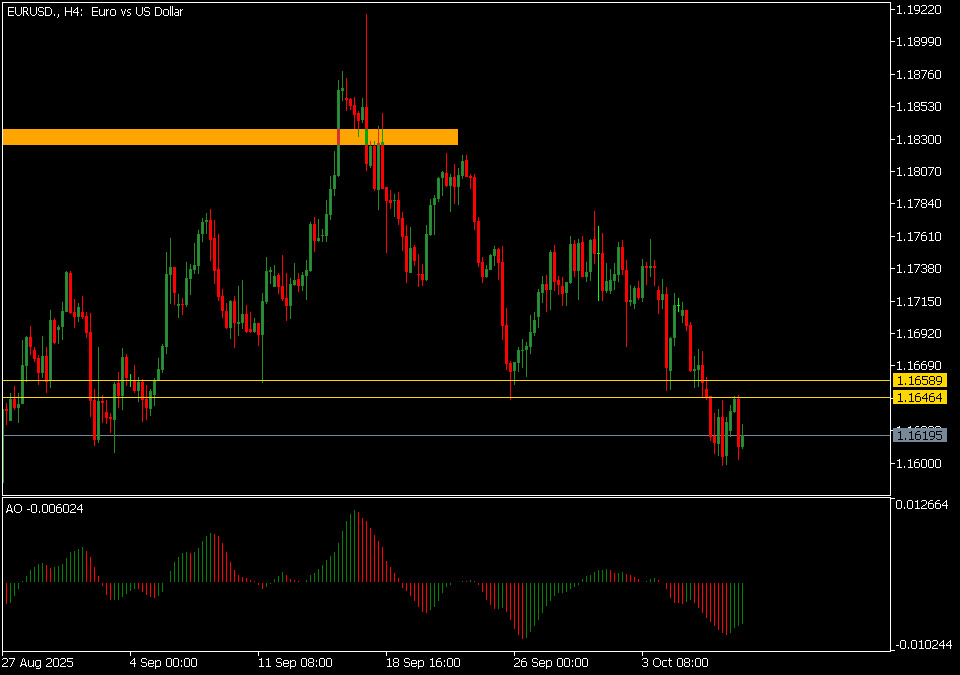Click the 26 Sep 00:00 time label
Screen dimensions: 960x675
tap(550, 662)
